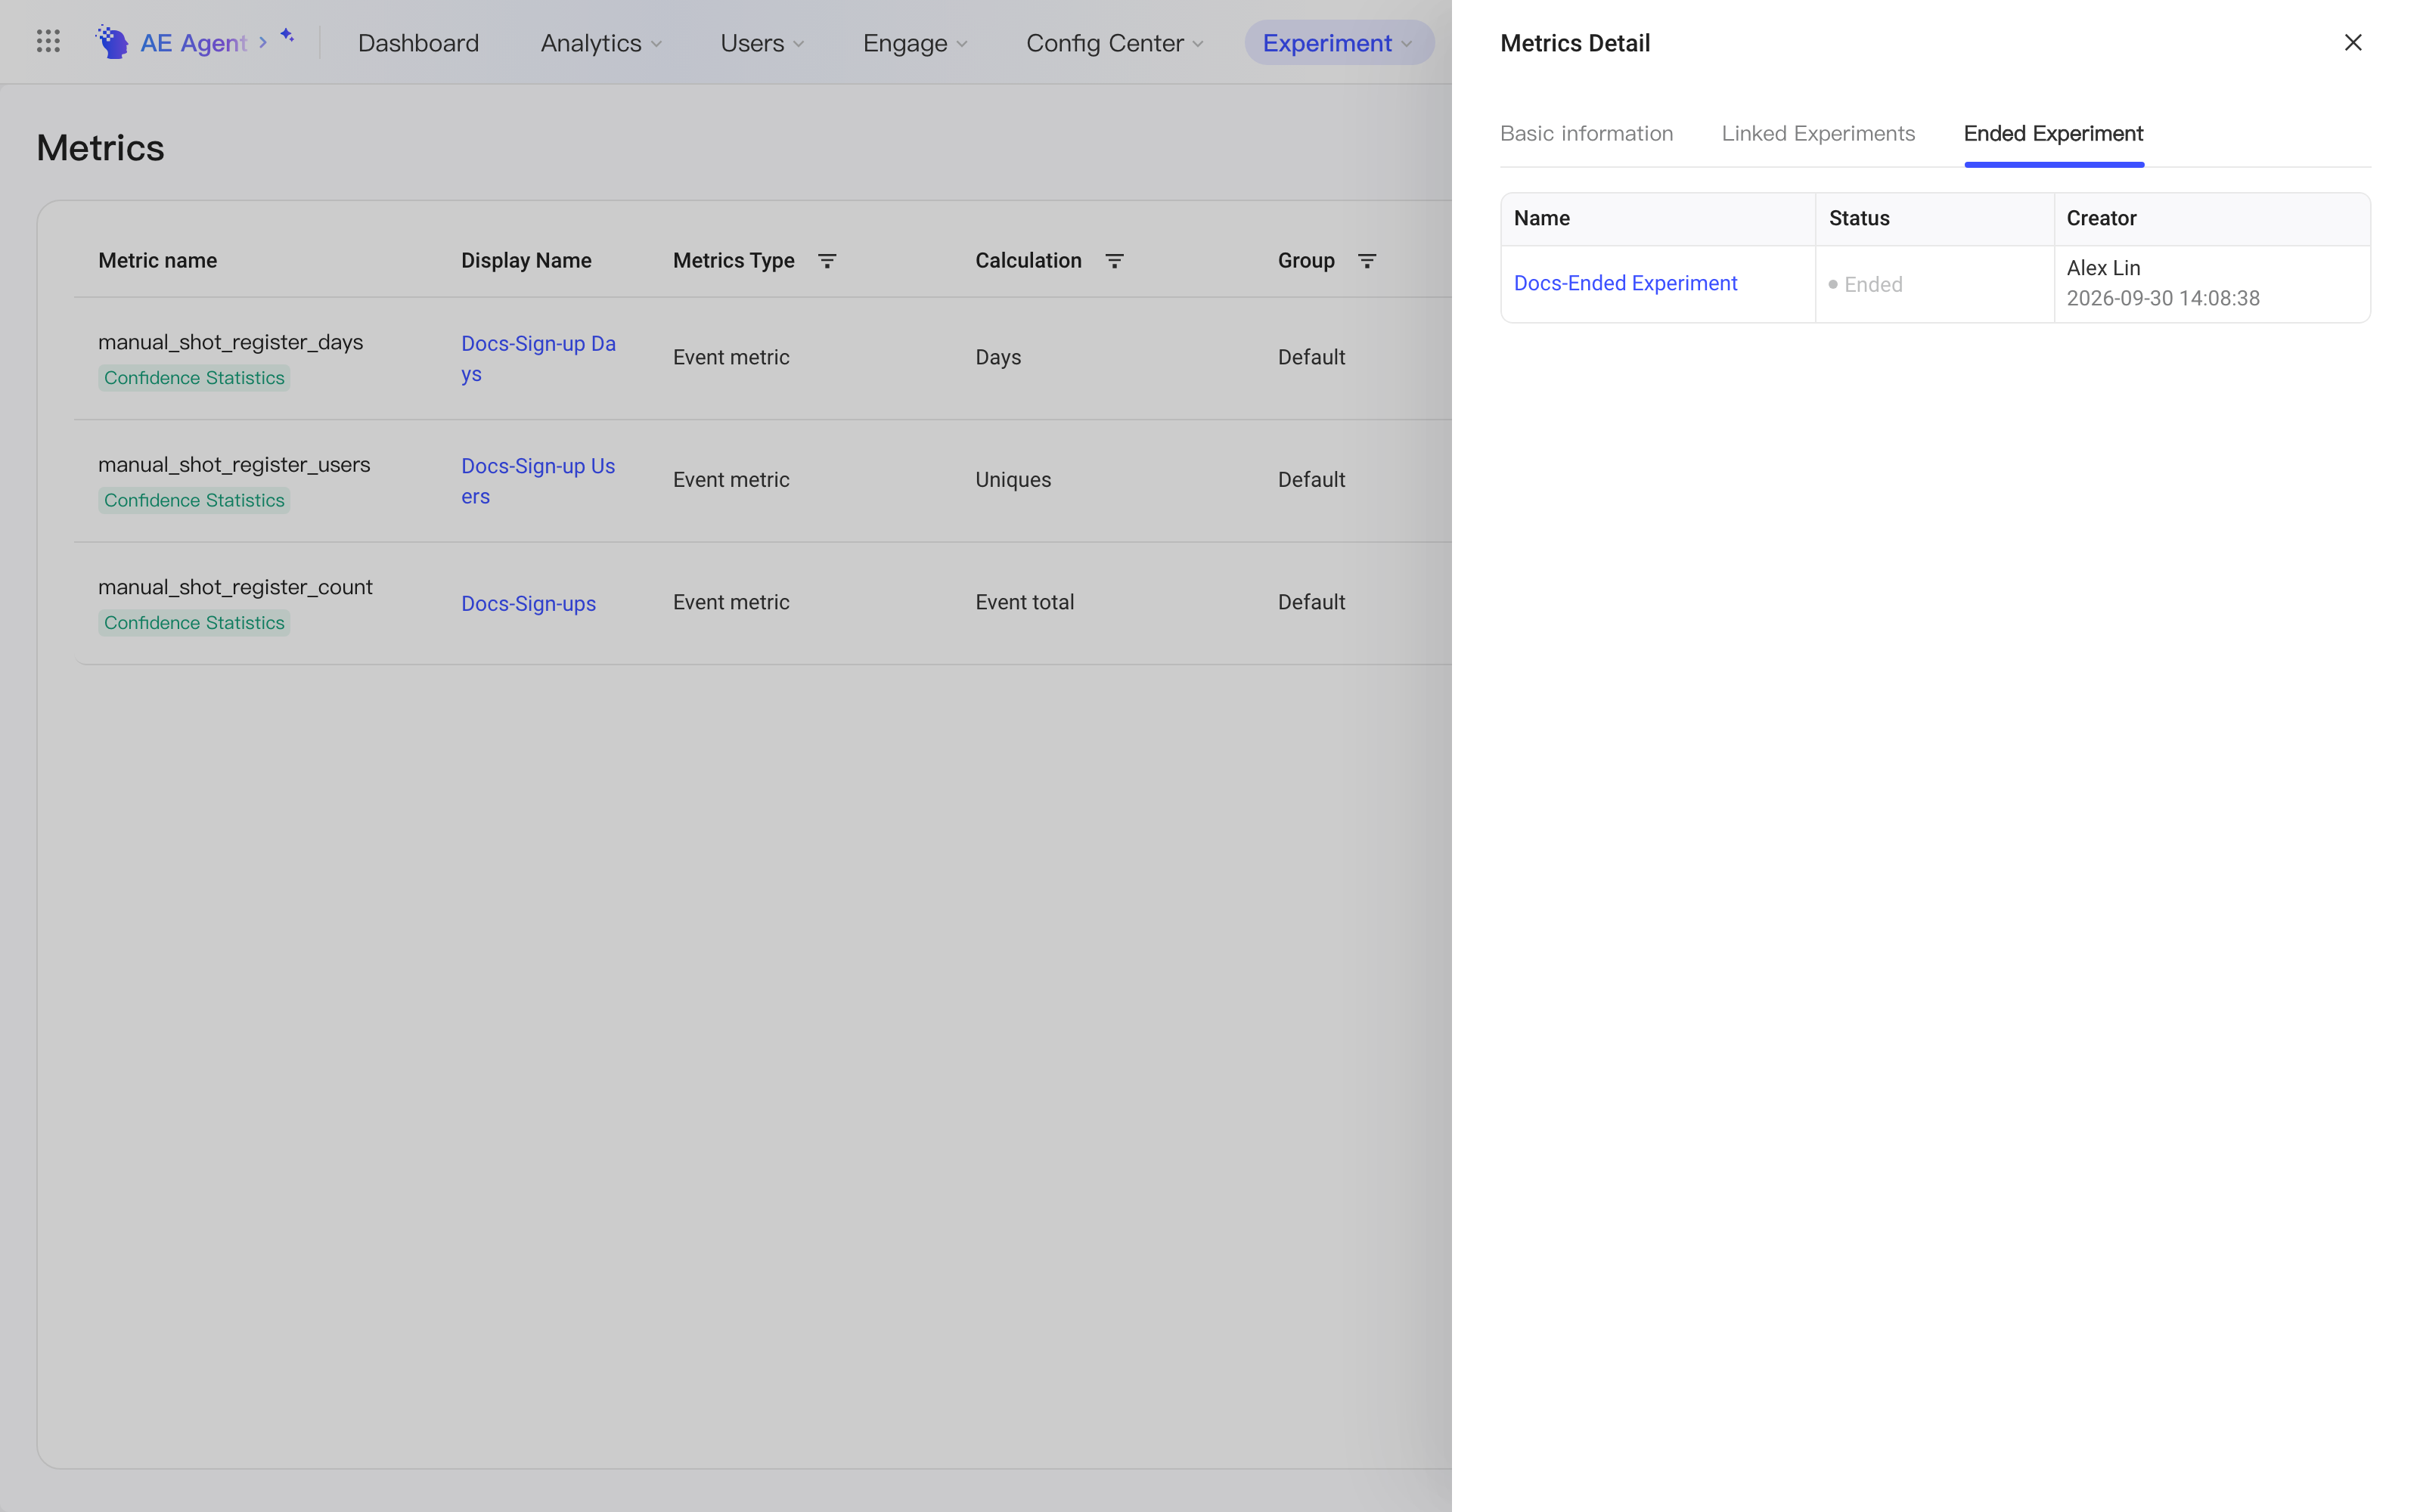Click the Metrics Detail panel title

(x=1575, y=43)
